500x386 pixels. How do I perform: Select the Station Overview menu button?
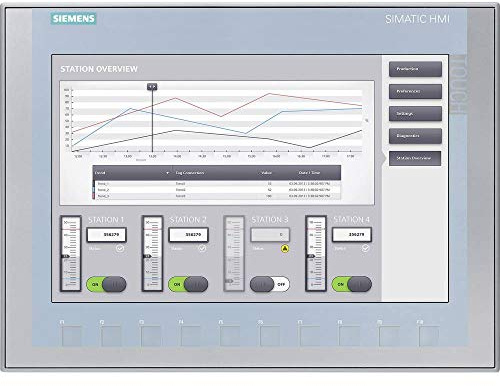(415, 158)
